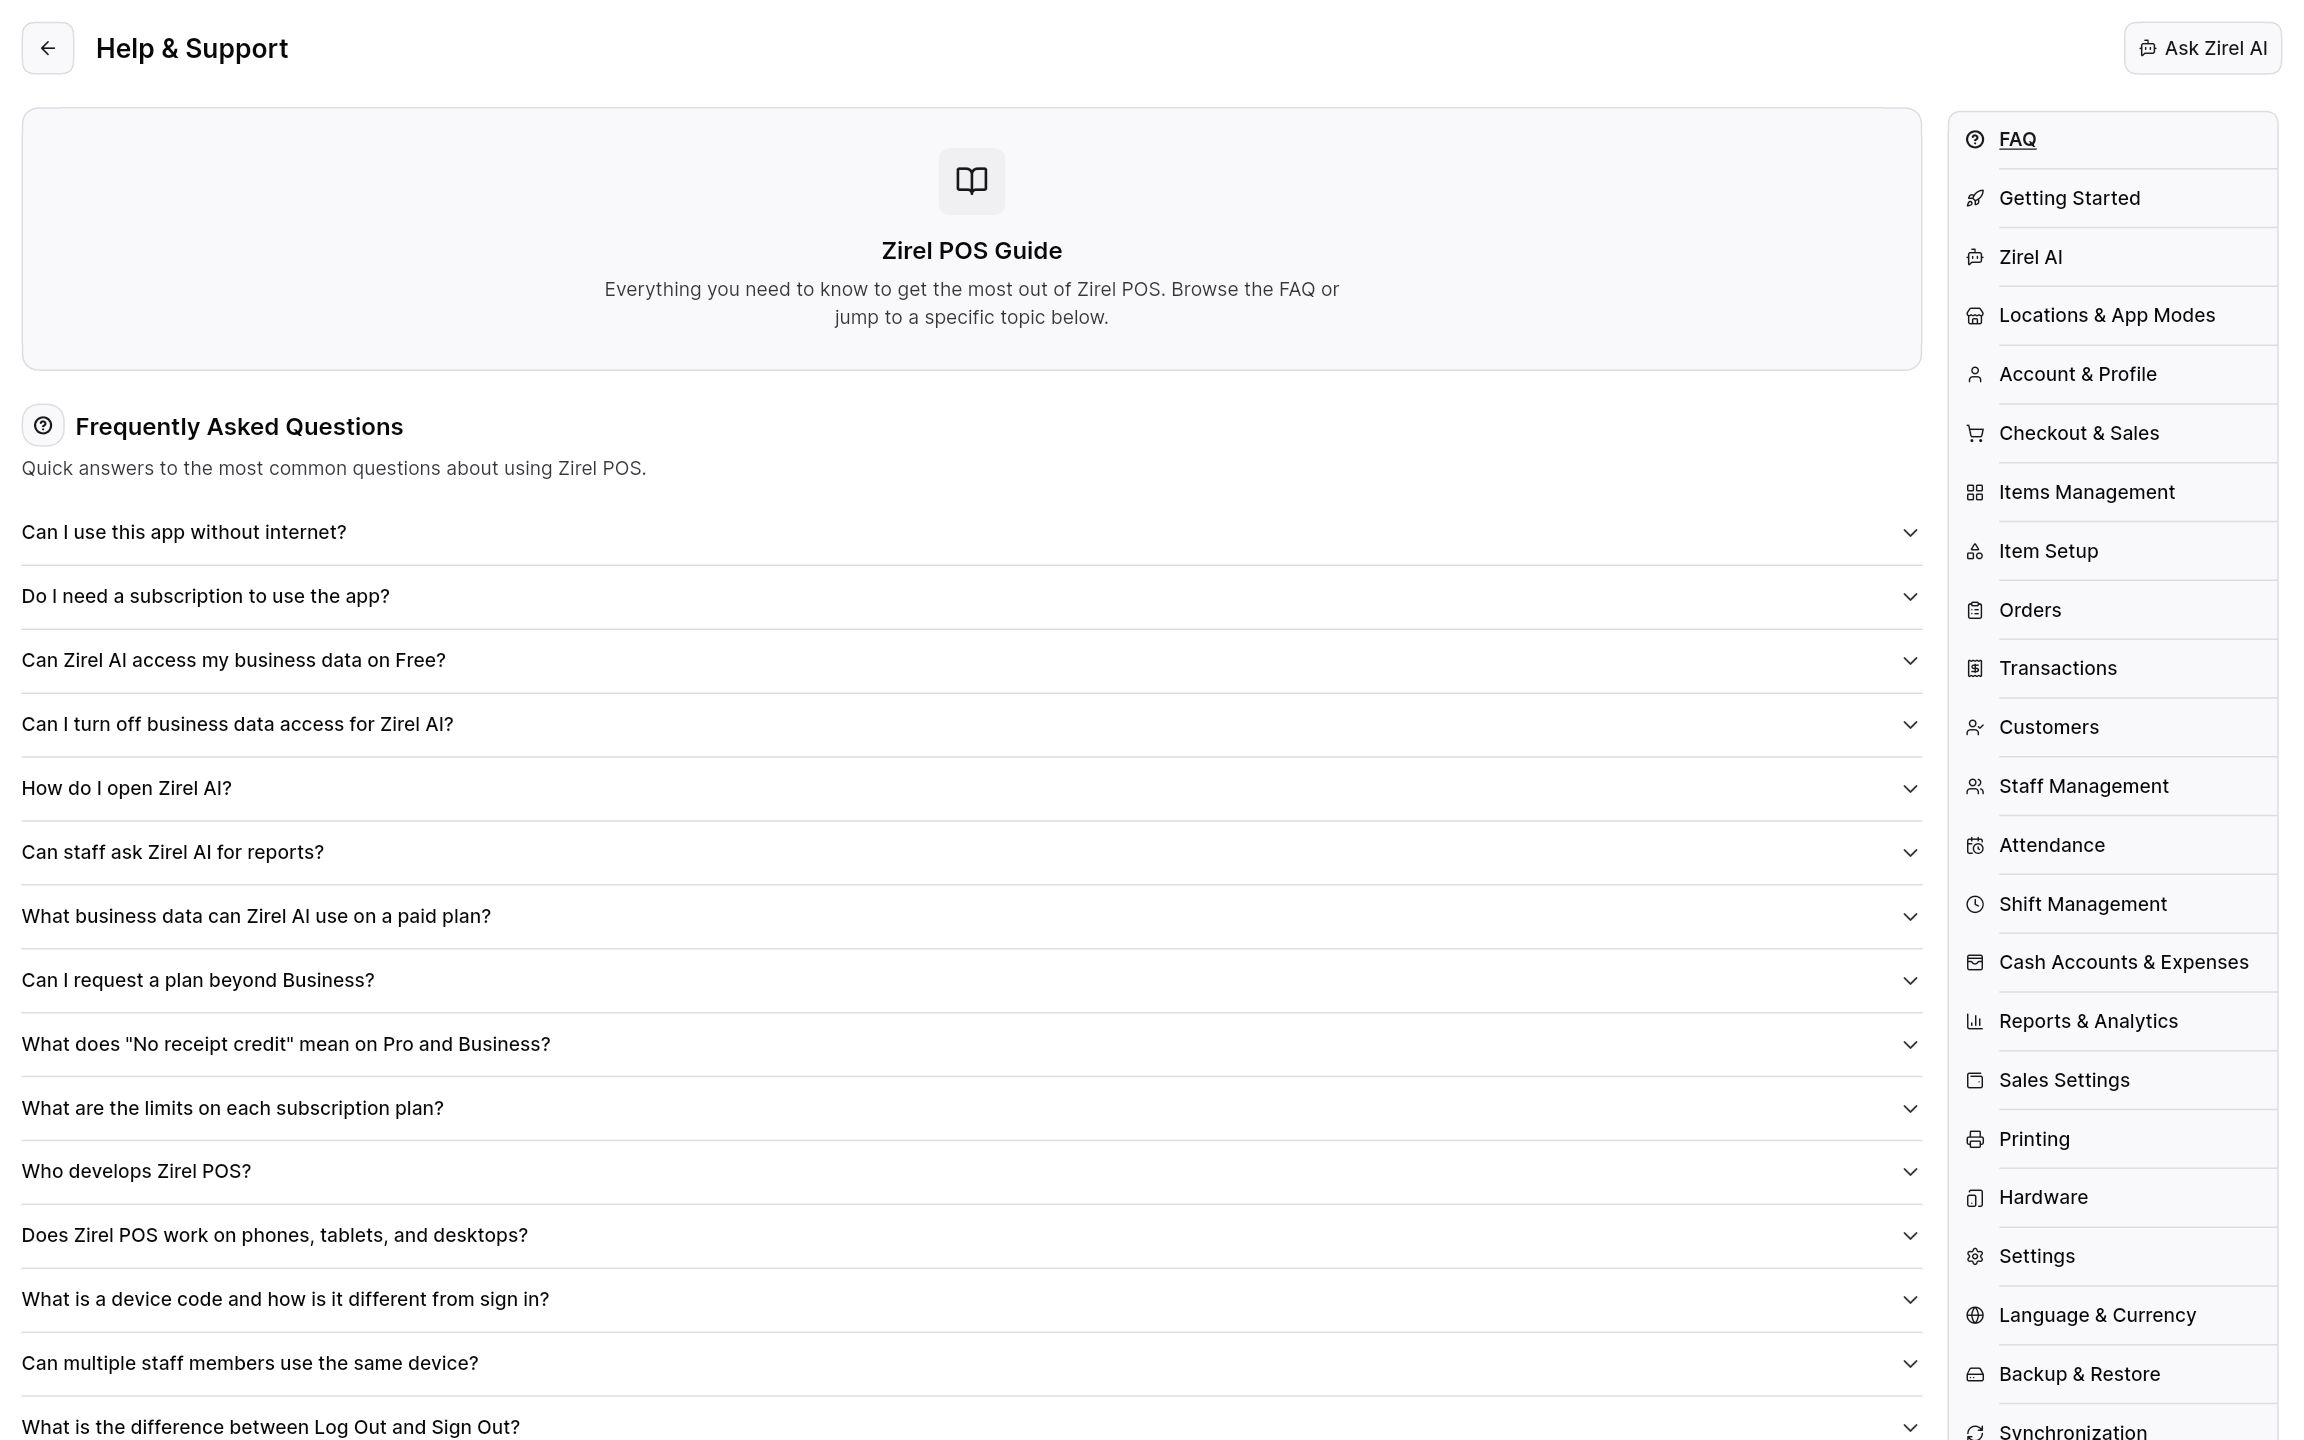2304x1440 pixels.
Task: Click the Account & Profile person icon
Action: [x=1974, y=375]
